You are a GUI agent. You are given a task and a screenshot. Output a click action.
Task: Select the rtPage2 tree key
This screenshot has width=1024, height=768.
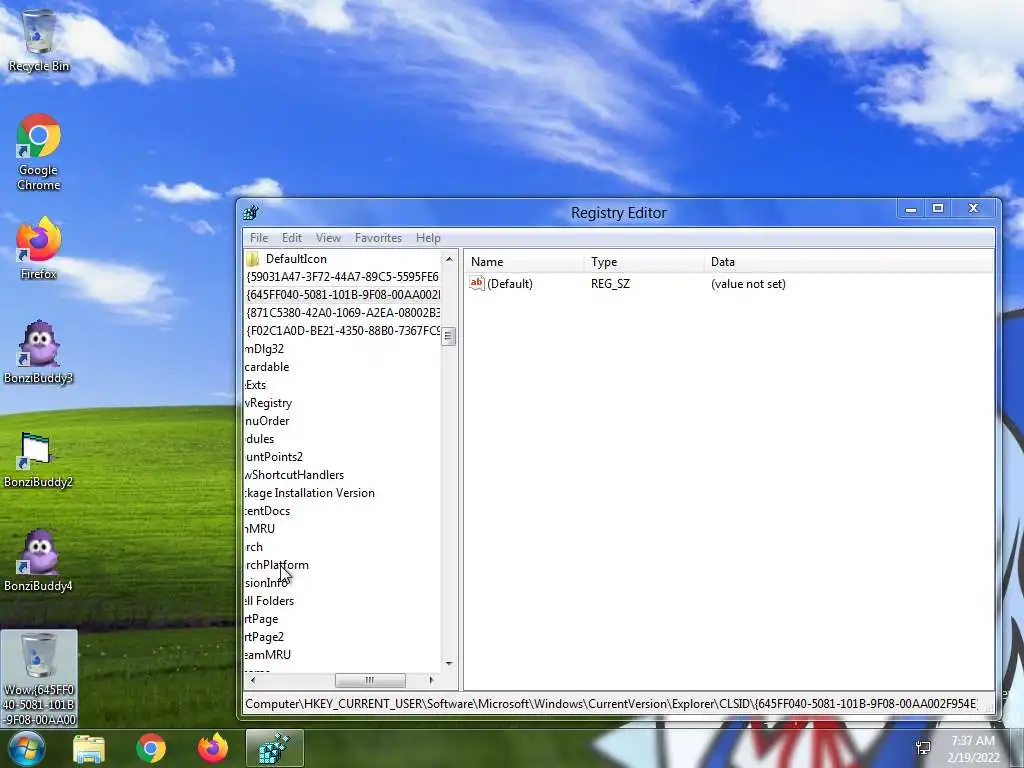click(x=264, y=637)
